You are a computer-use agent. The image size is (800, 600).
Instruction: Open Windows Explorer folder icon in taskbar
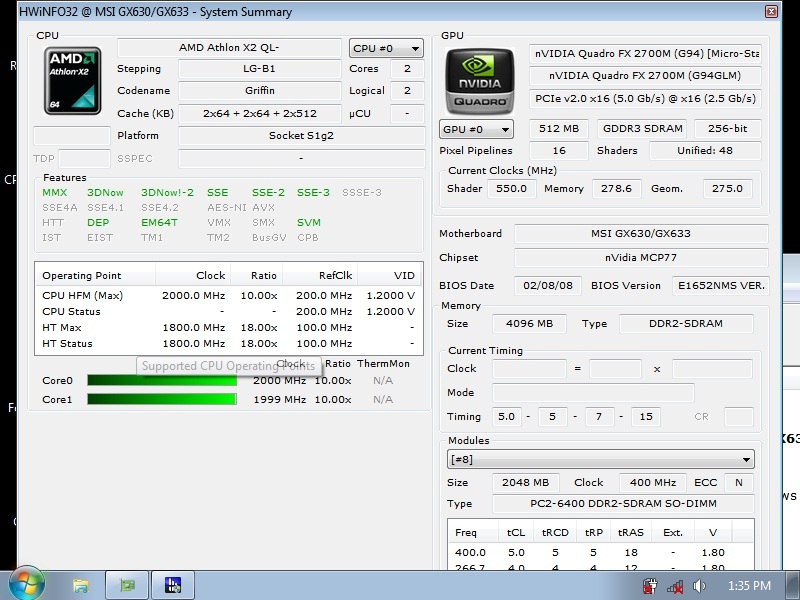[81, 585]
